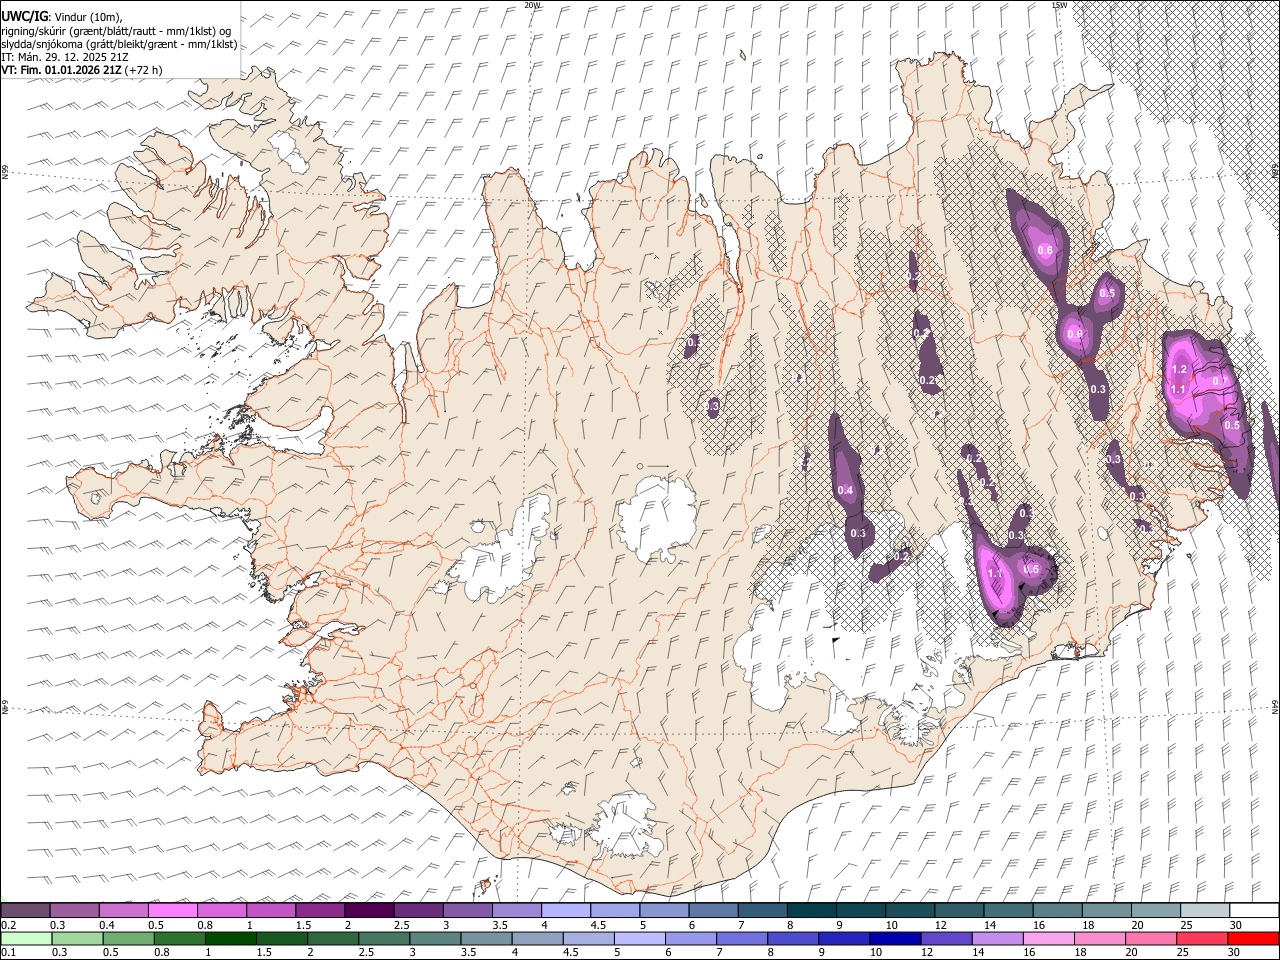Click the "1.2" value in the eastern snow area
1280x960 pixels.
pyautogui.click(x=1178, y=370)
